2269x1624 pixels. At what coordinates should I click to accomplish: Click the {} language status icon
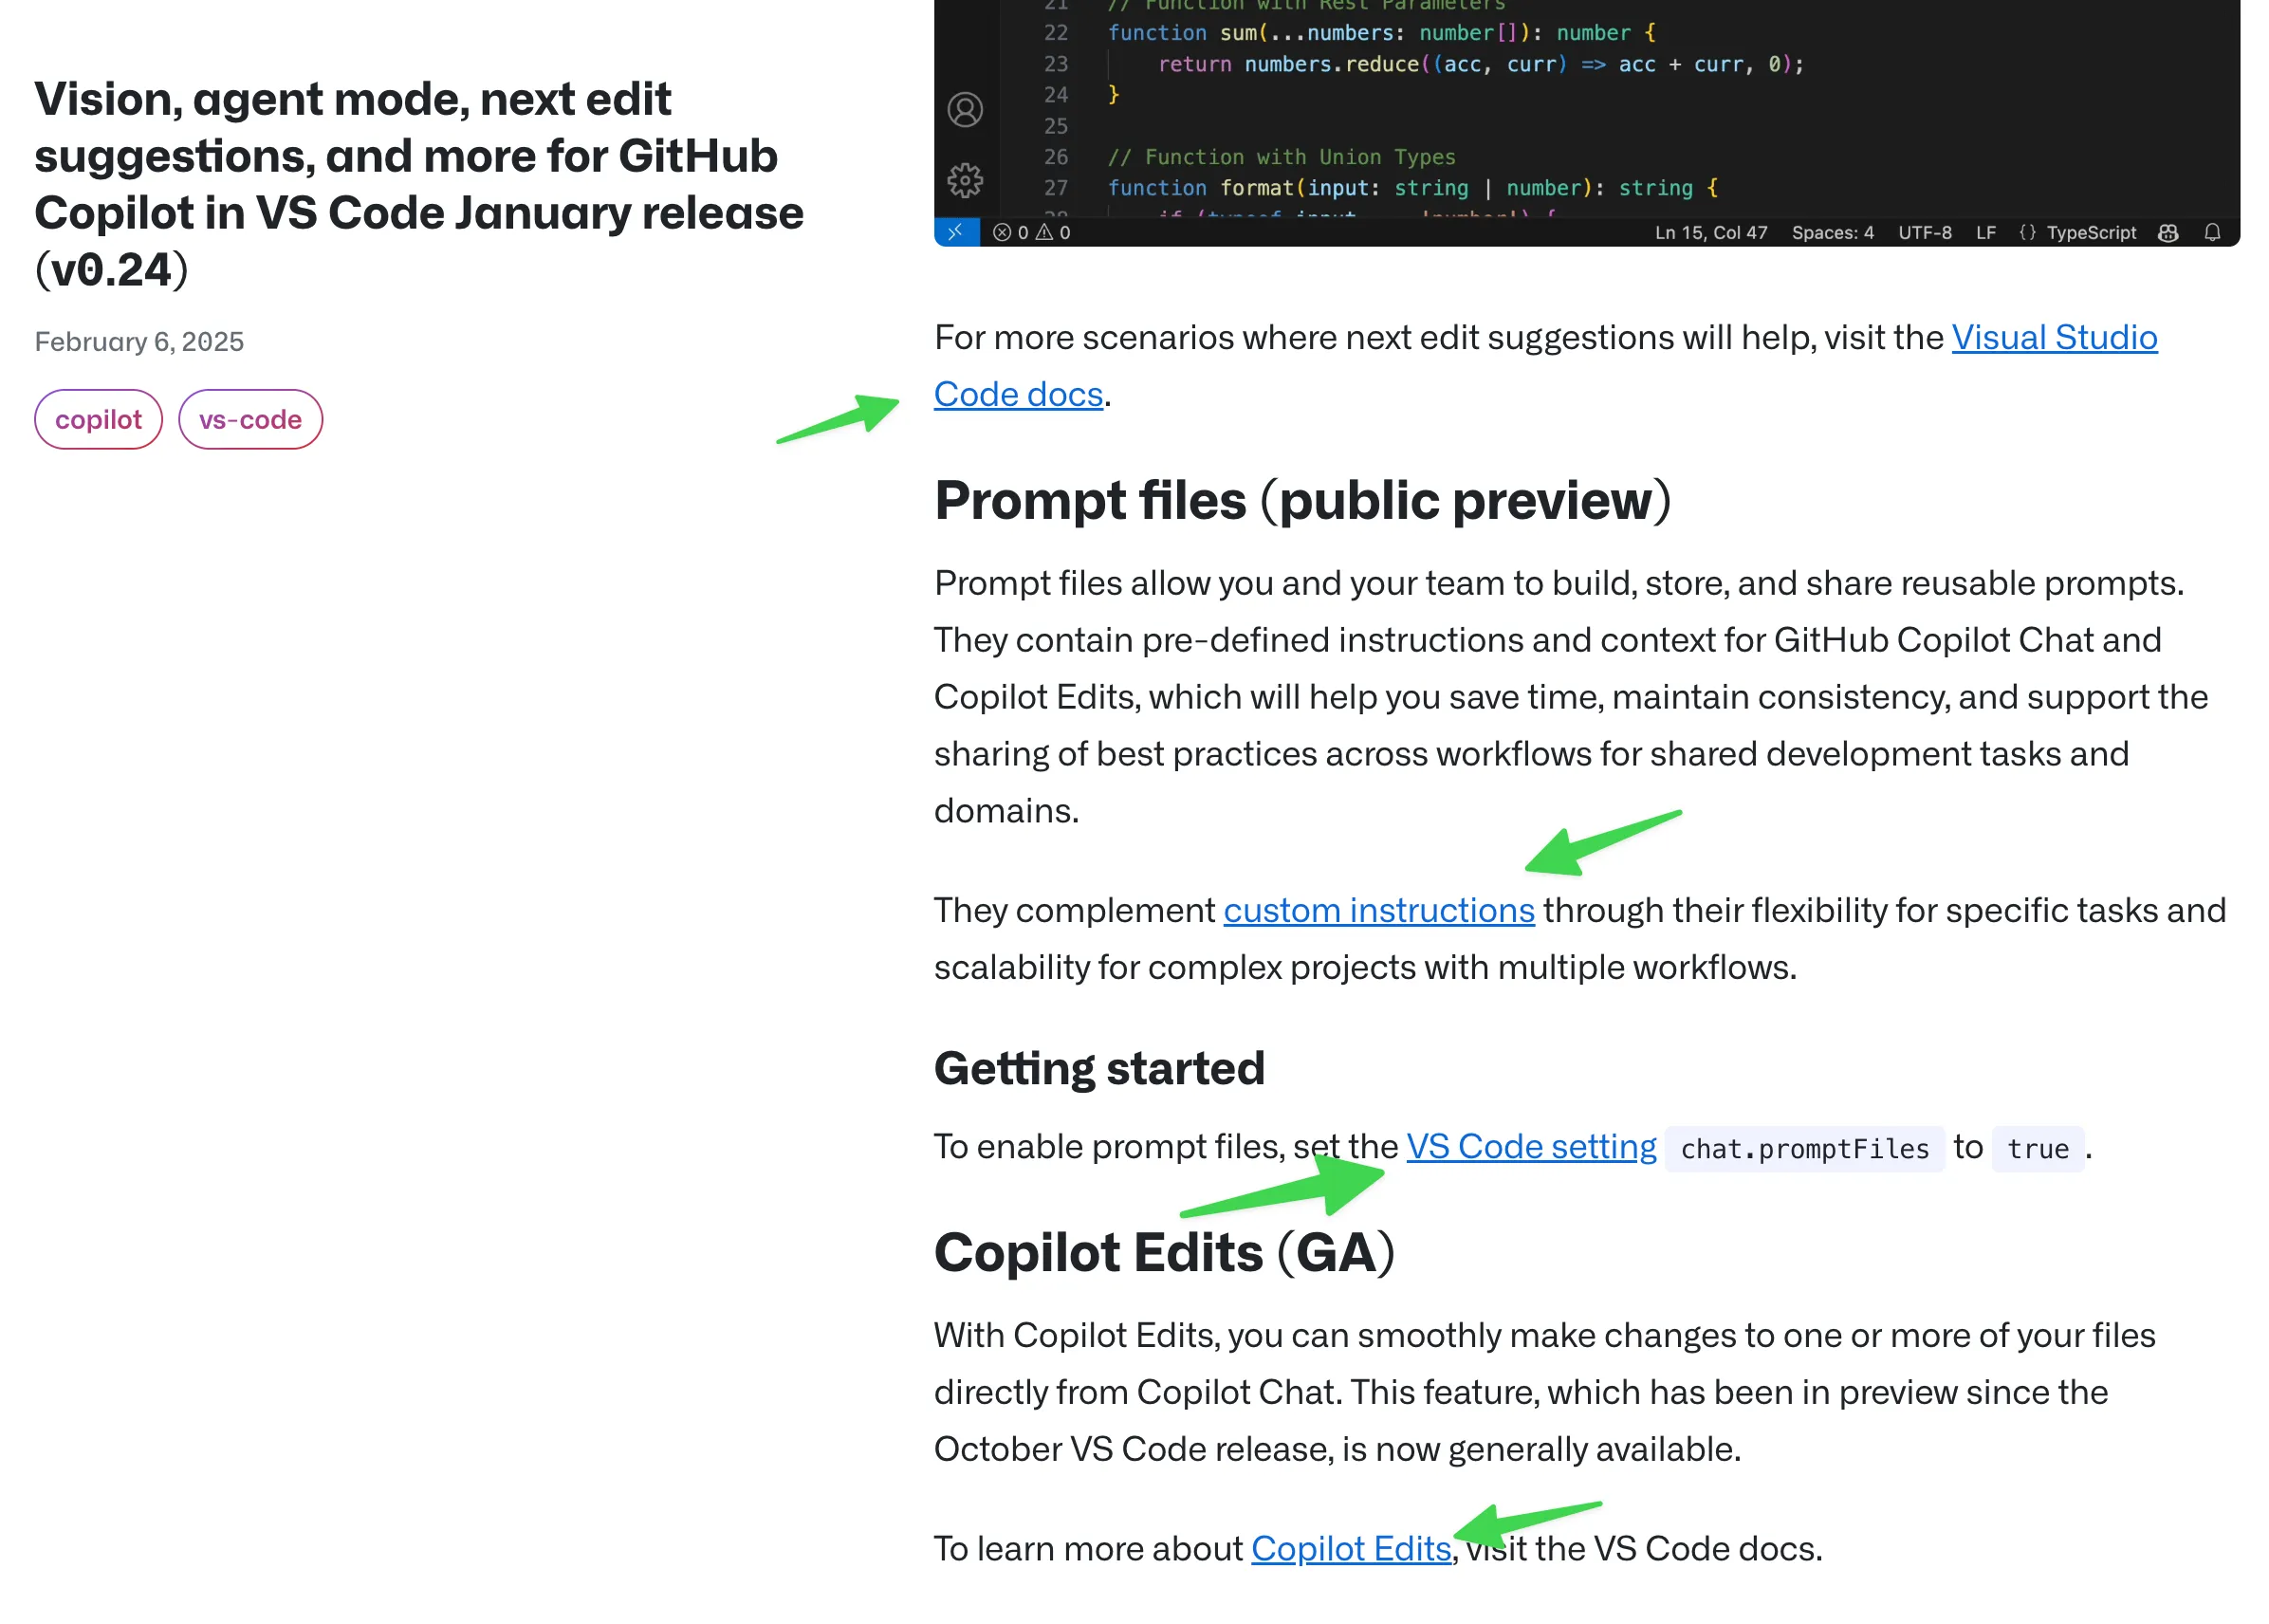point(2026,232)
